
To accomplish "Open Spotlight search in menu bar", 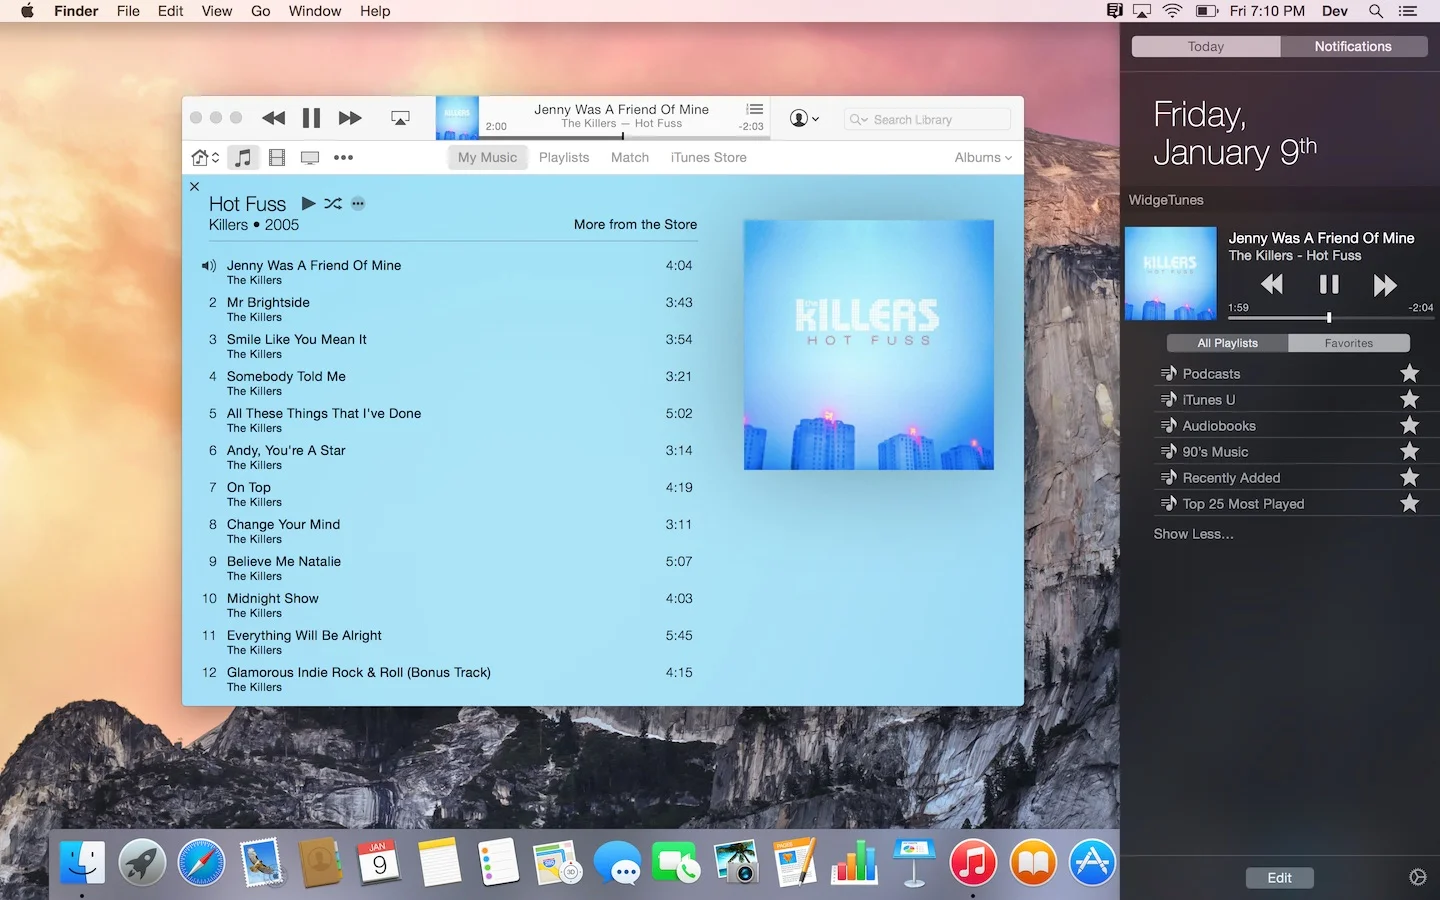I will click(1376, 11).
